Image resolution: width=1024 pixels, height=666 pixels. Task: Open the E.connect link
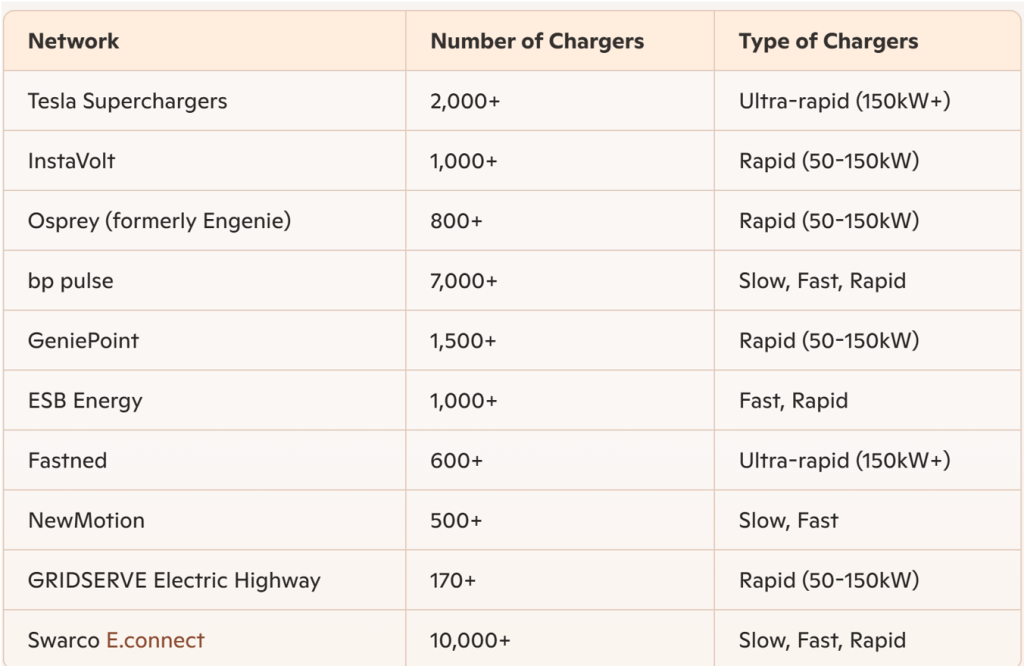tap(155, 640)
